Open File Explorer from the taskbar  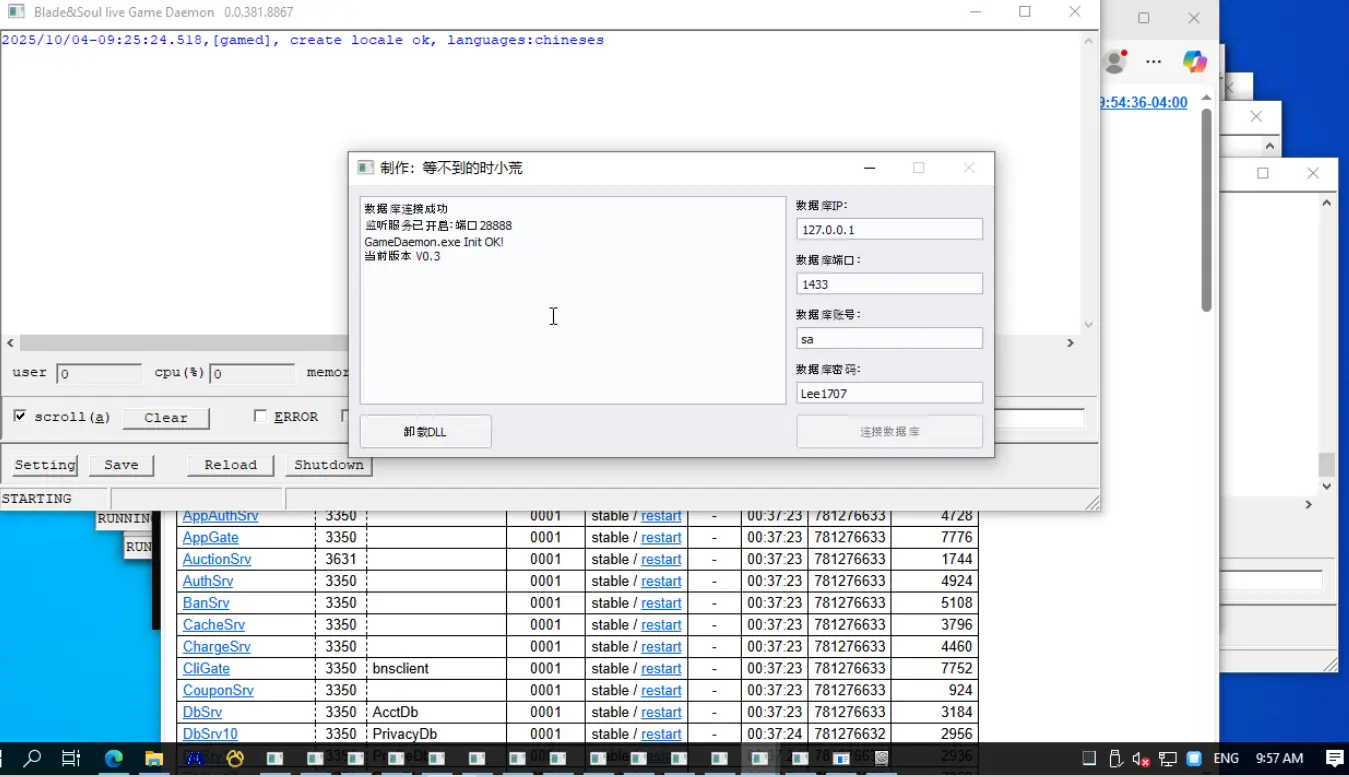[154, 759]
